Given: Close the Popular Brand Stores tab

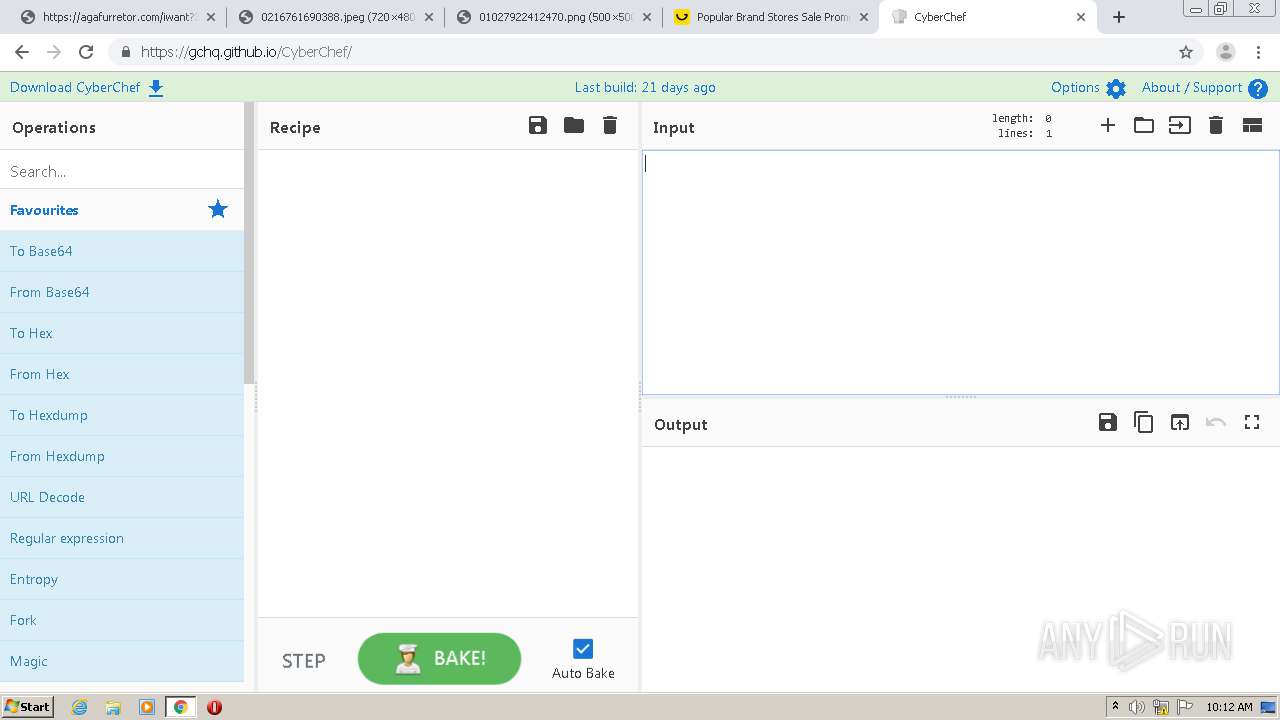Looking at the screenshot, I should pos(864,17).
